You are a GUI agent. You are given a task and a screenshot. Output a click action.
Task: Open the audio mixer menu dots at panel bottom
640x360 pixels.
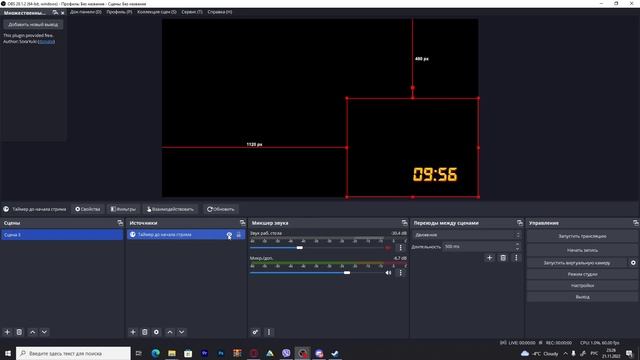pos(269,332)
